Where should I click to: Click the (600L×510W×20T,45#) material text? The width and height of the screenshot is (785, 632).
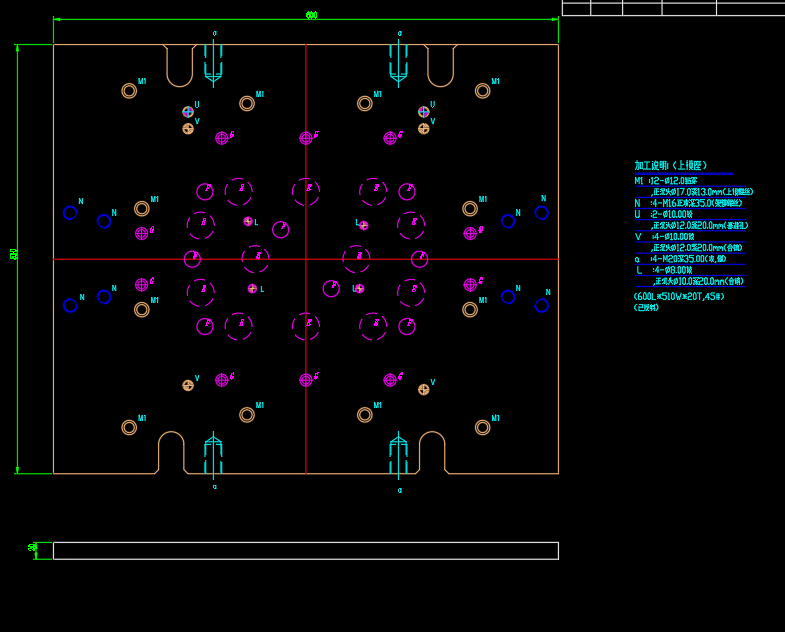[x=678, y=297]
